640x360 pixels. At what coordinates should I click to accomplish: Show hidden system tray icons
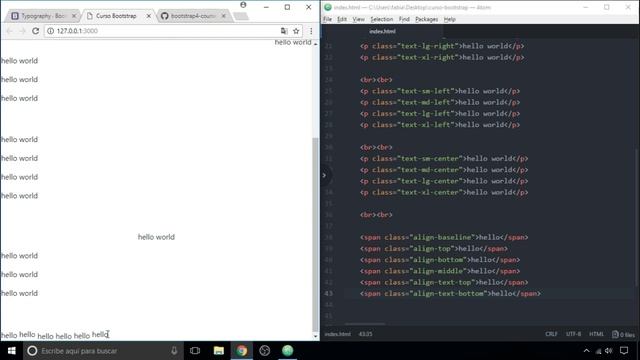click(x=587, y=351)
